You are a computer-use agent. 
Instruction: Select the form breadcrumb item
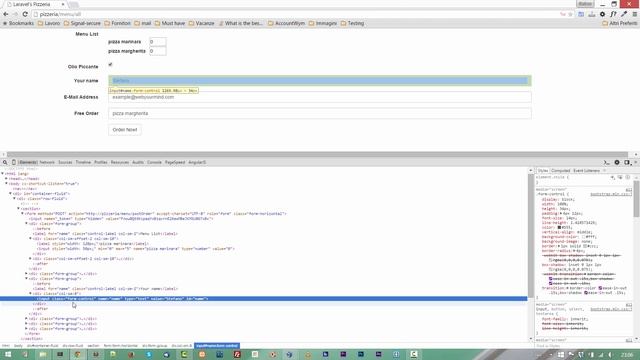(120, 346)
